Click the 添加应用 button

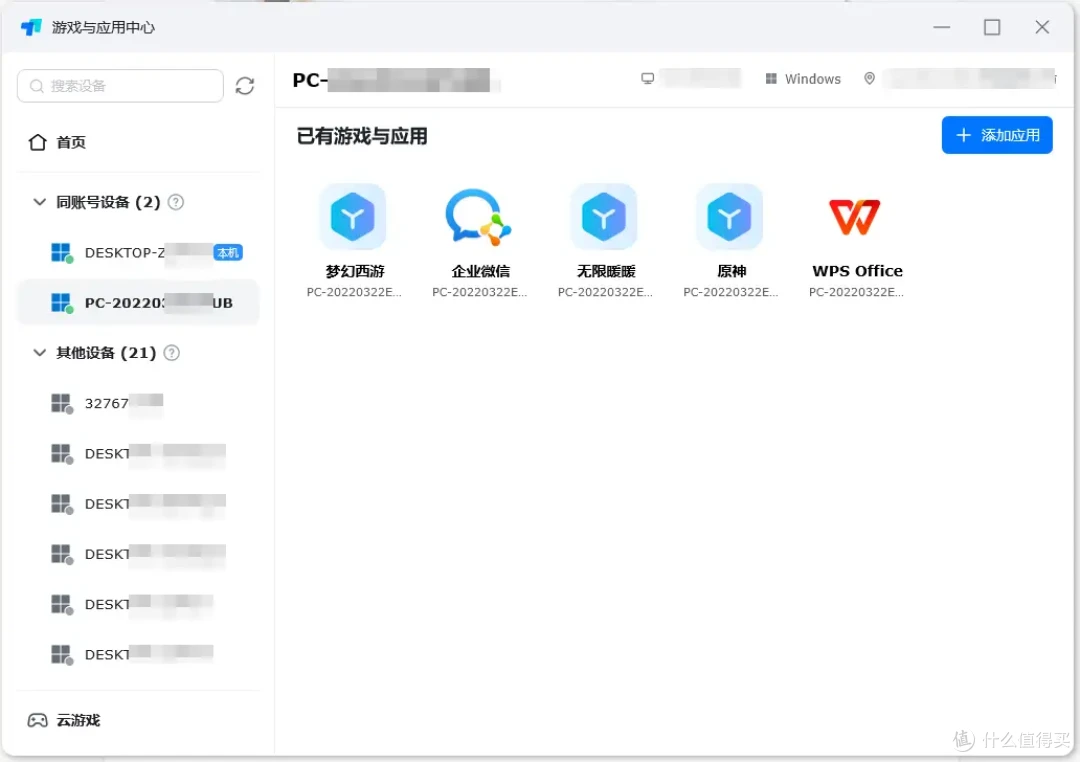pos(997,135)
